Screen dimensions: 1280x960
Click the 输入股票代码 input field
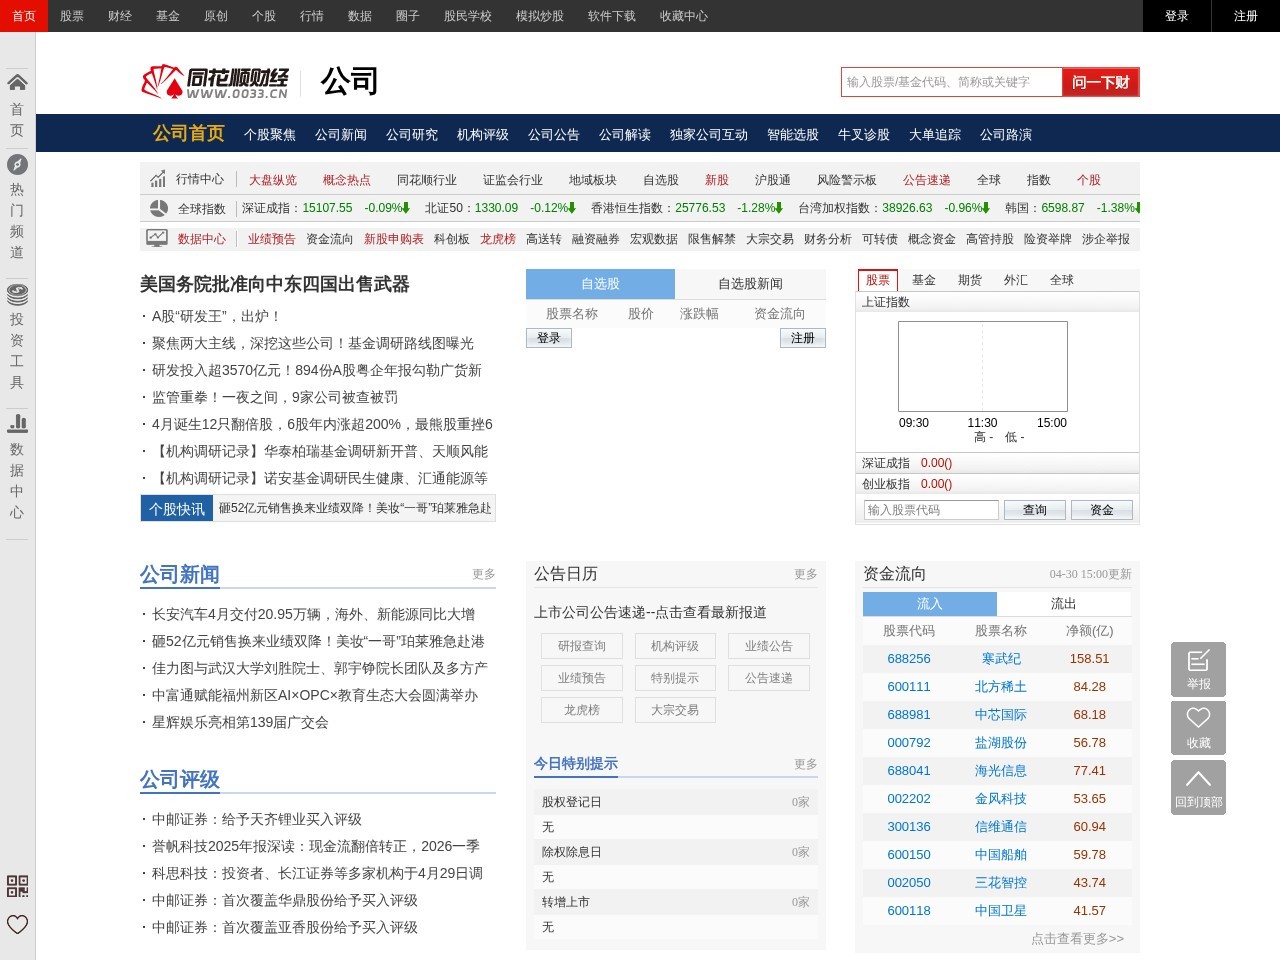[931, 510]
